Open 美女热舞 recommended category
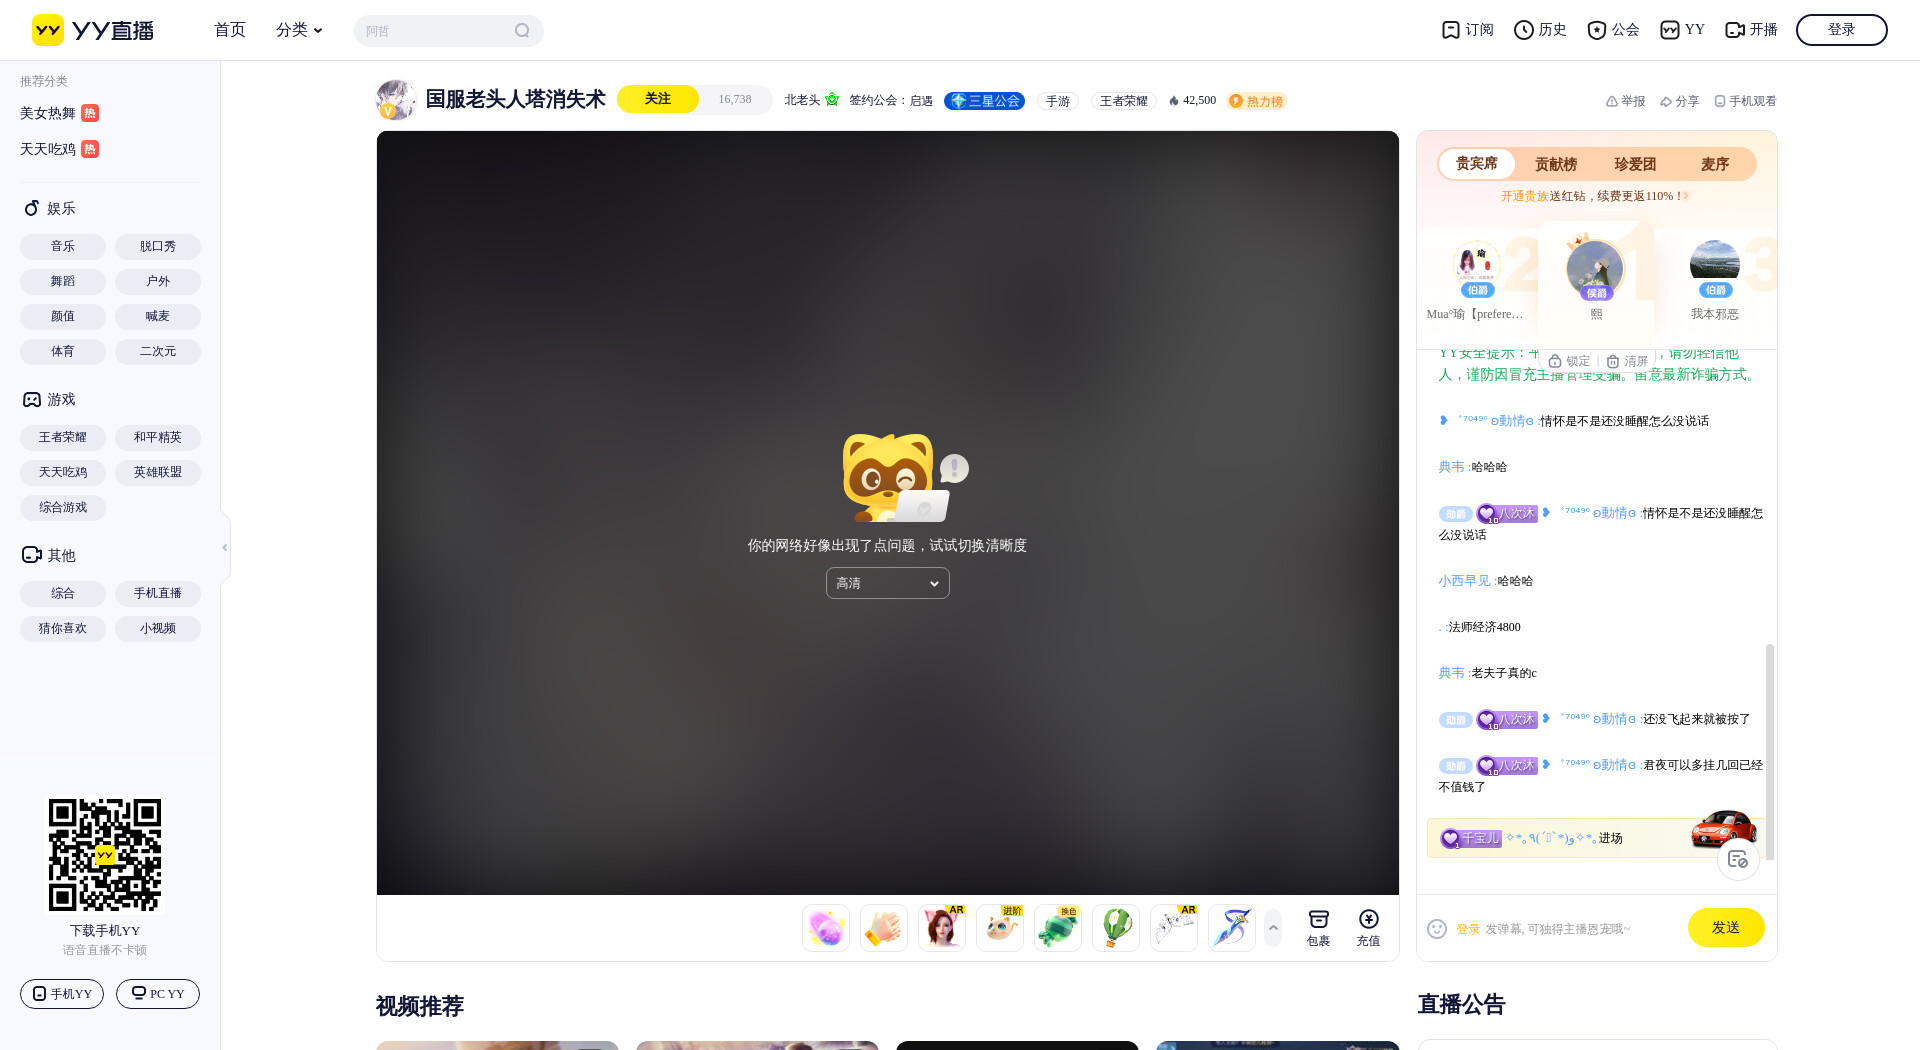Viewport: 1920px width, 1050px height. [59, 113]
